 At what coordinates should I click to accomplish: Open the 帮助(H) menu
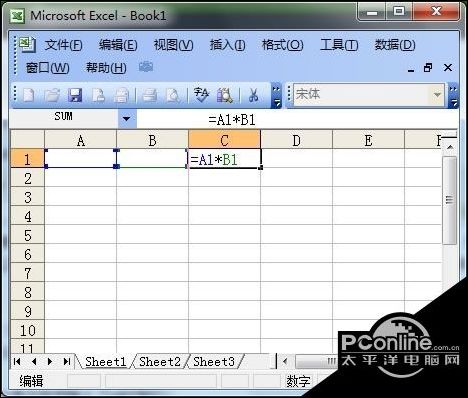click(106, 68)
